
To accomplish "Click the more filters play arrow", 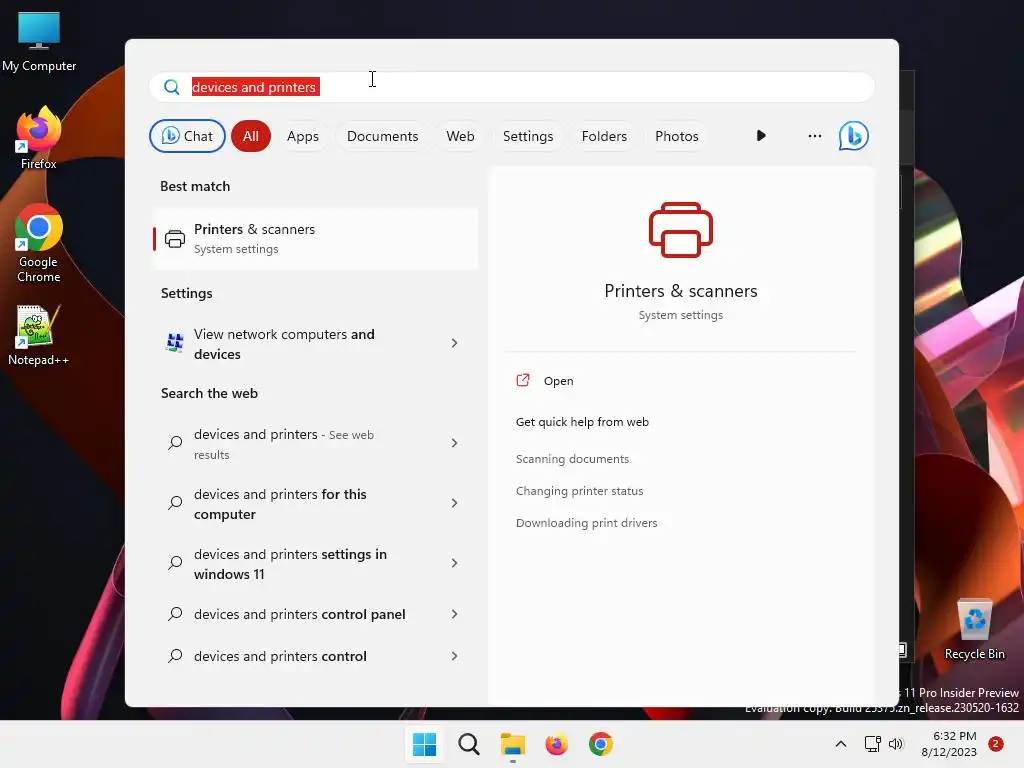I will 761,136.
